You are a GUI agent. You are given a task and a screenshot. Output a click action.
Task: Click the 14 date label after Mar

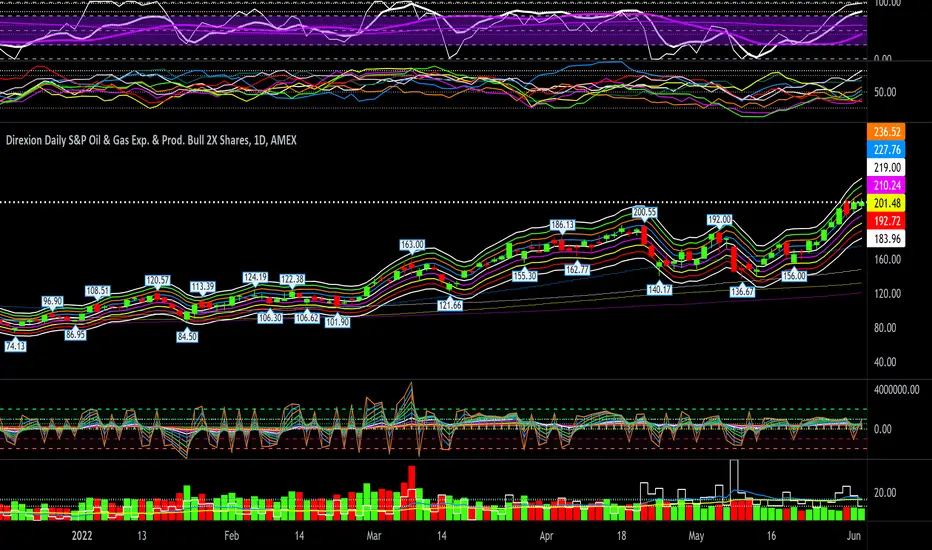pyautogui.click(x=442, y=536)
